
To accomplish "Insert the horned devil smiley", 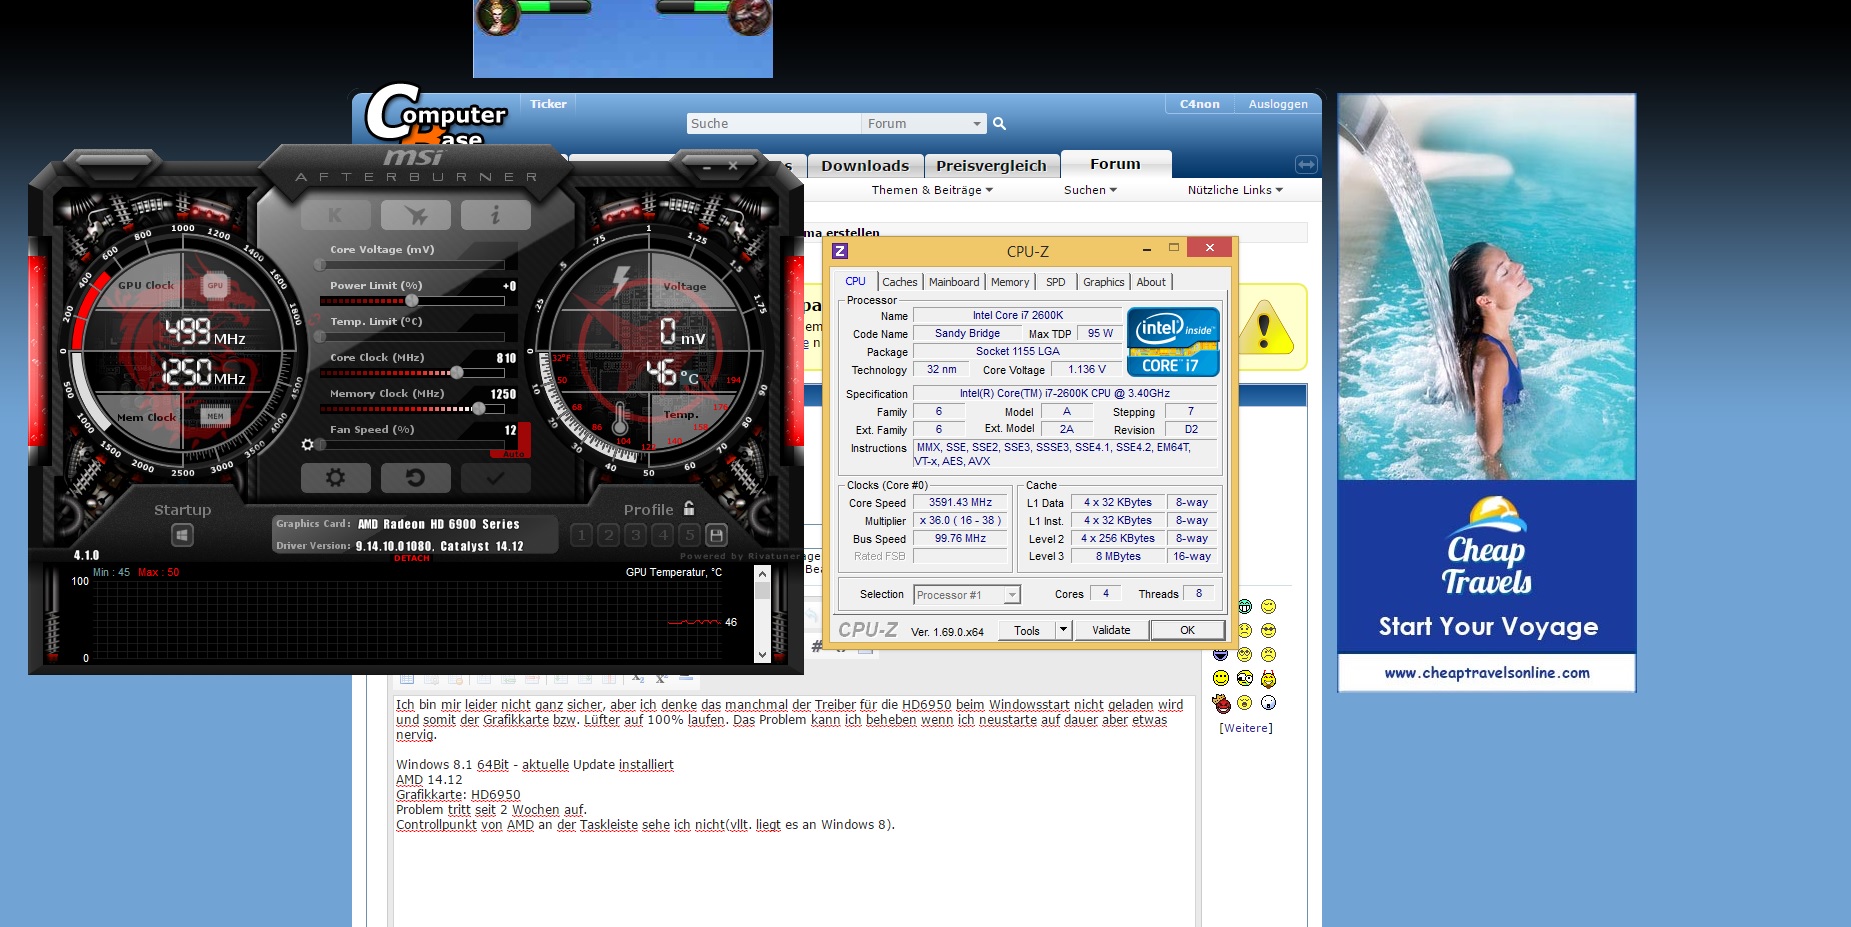I will point(1268,679).
